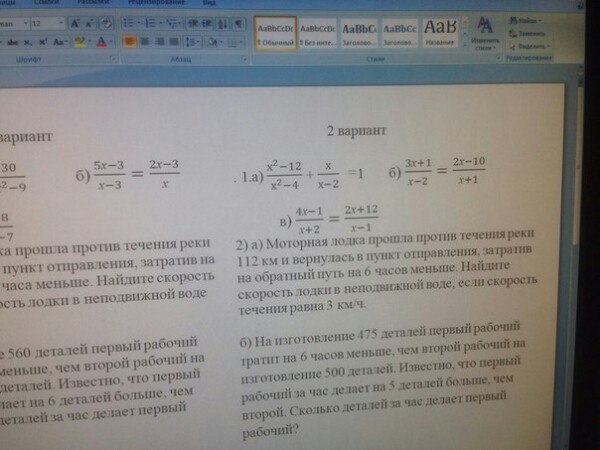Viewport: 600px width, 450px height.
Task: Click the line spacing icon
Action: [x=190, y=42]
